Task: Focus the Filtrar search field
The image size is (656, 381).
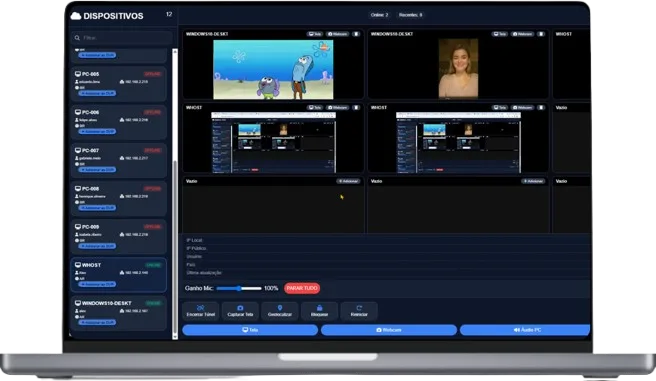Action: [121, 38]
